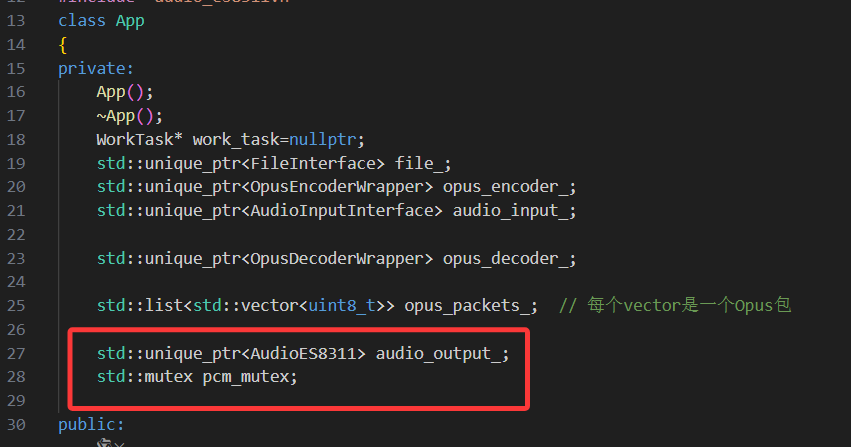Click the 'uint8_t' type on line 25
Image resolution: width=851 pixels, height=447 pixels.
click(x=341, y=306)
